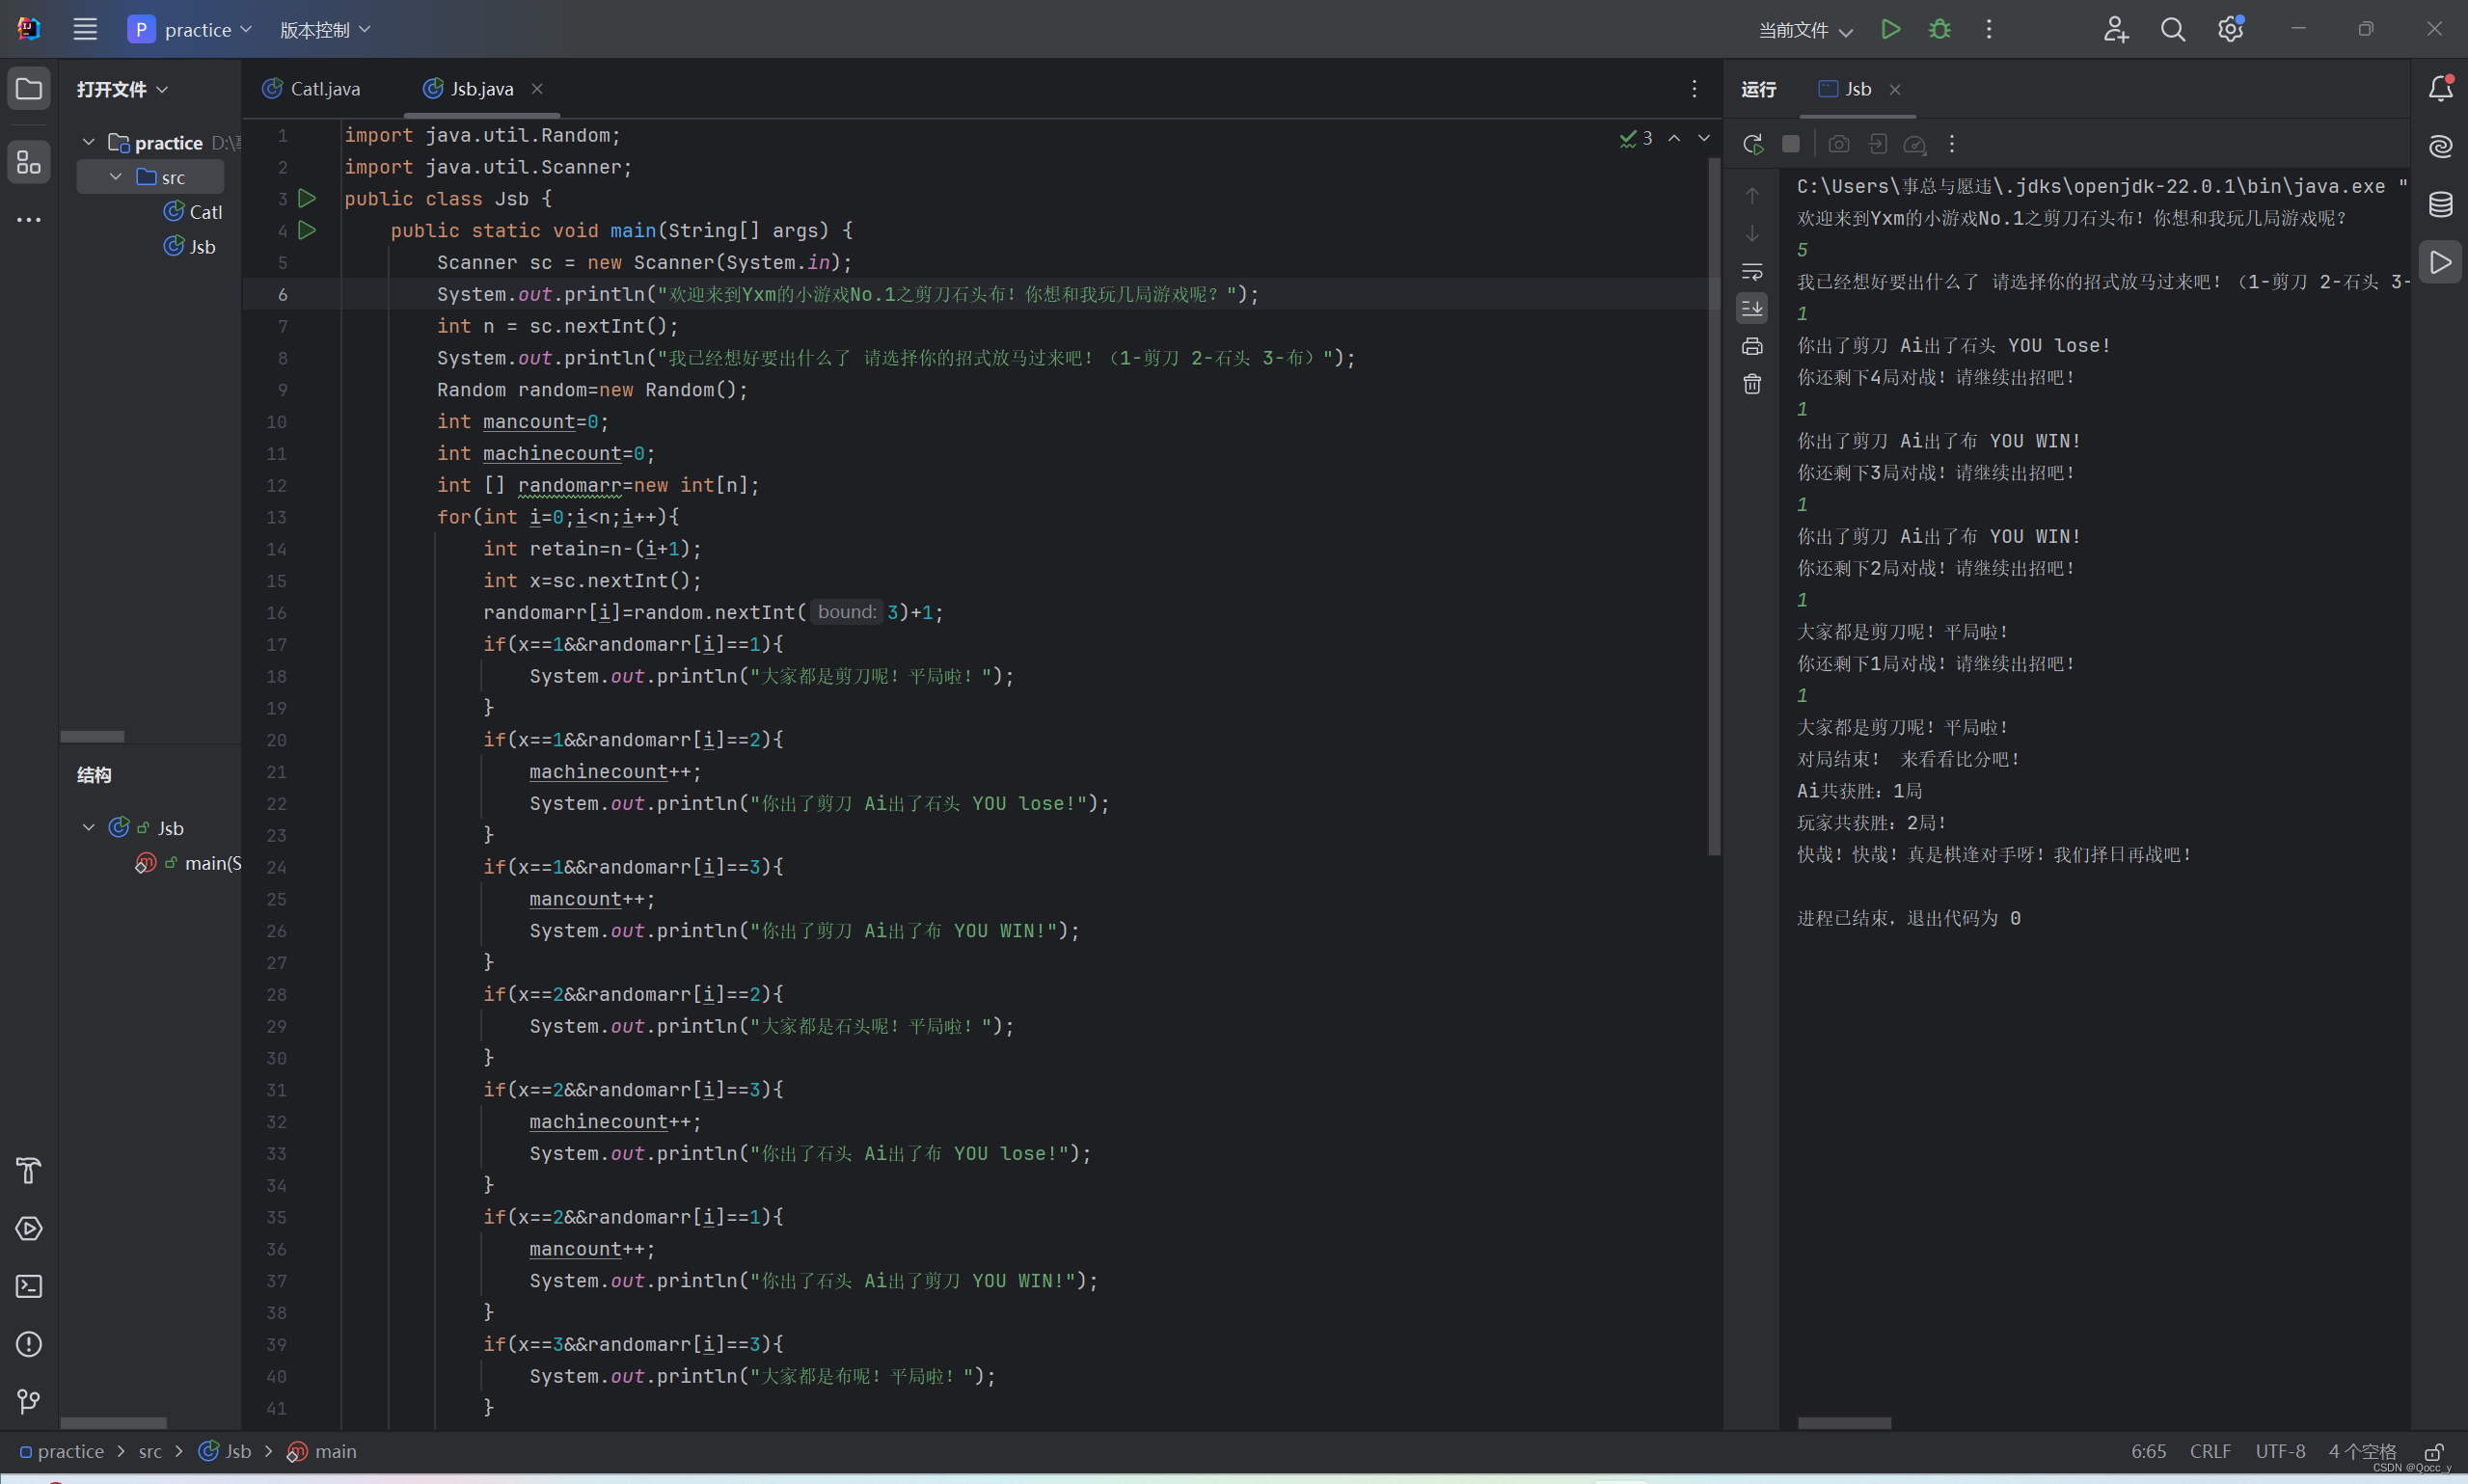Image resolution: width=2468 pixels, height=1484 pixels.
Task: Open the Terminal tool window
Action: pyautogui.click(x=29, y=1286)
